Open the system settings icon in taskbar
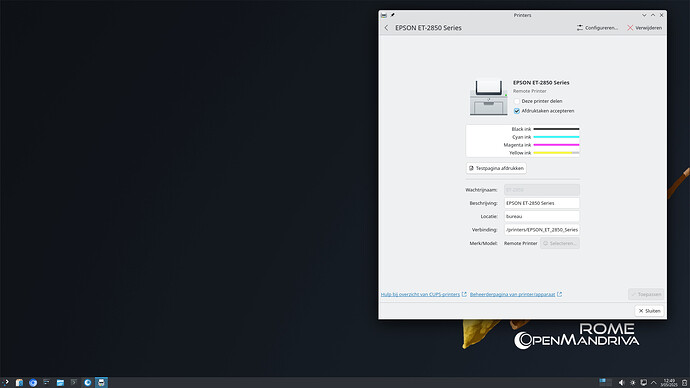 coord(46,382)
